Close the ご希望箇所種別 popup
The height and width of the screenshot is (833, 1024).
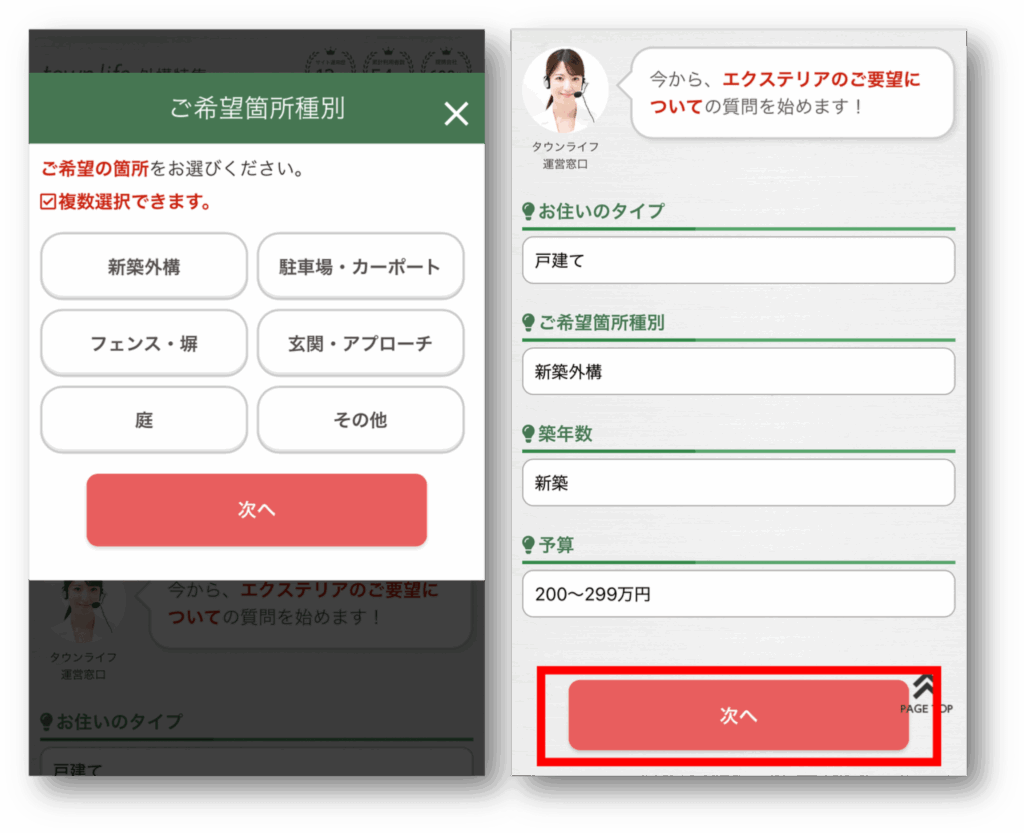pyautogui.click(x=456, y=113)
